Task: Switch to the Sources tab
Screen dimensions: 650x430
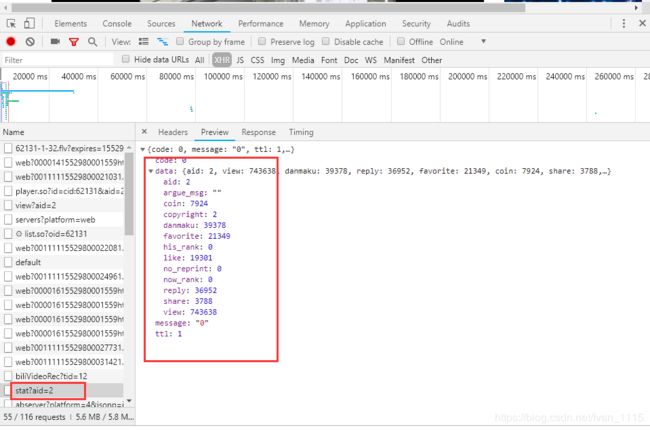Action: tap(161, 24)
